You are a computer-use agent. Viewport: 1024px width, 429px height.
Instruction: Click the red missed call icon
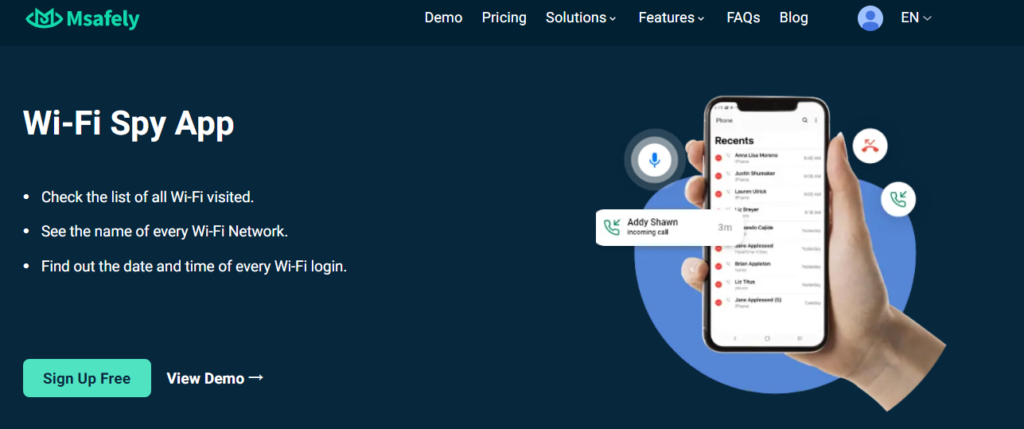tap(870, 146)
